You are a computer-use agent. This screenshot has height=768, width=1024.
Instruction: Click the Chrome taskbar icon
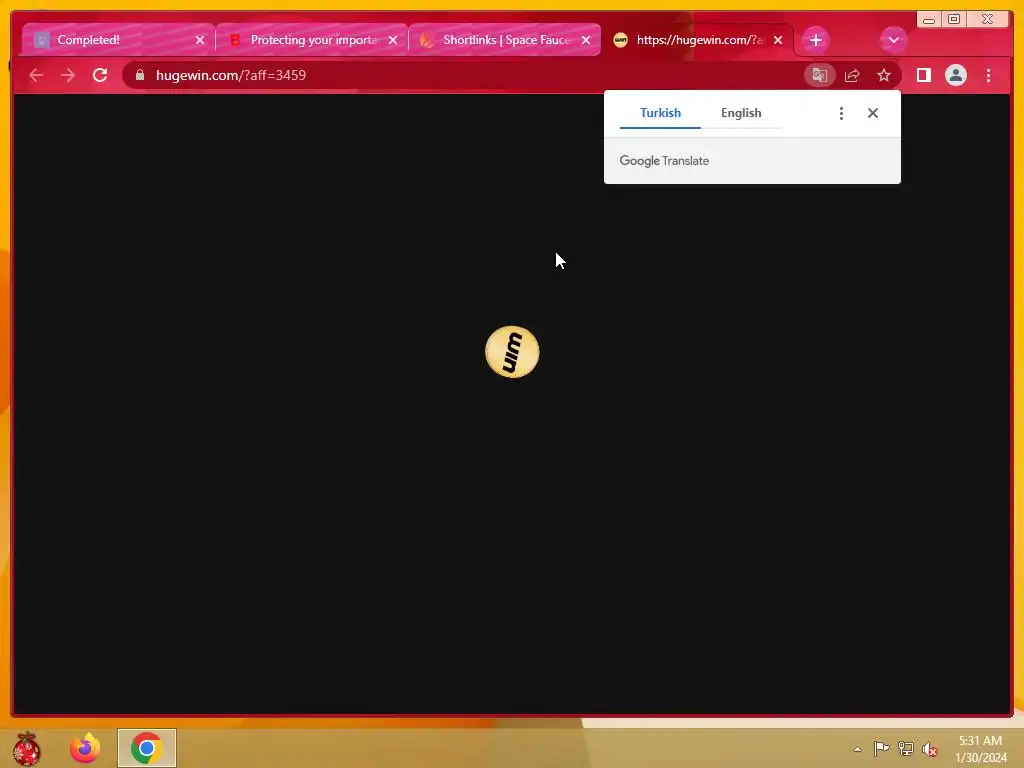point(146,748)
